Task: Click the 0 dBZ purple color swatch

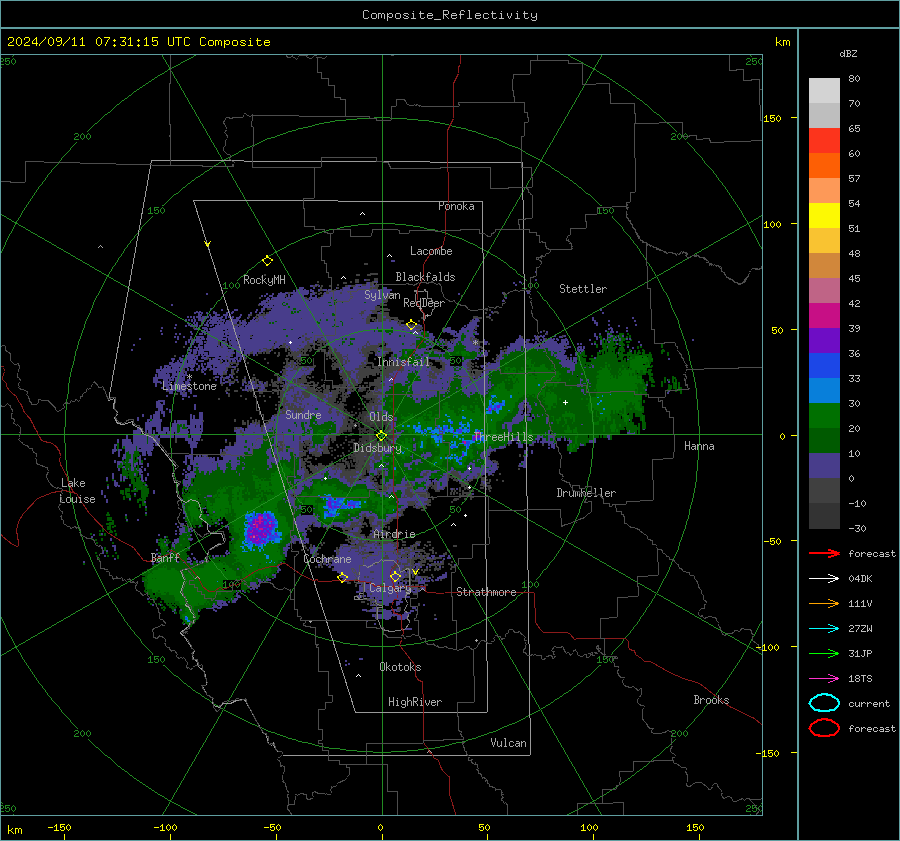Action: pyautogui.click(x=824, y=466)
